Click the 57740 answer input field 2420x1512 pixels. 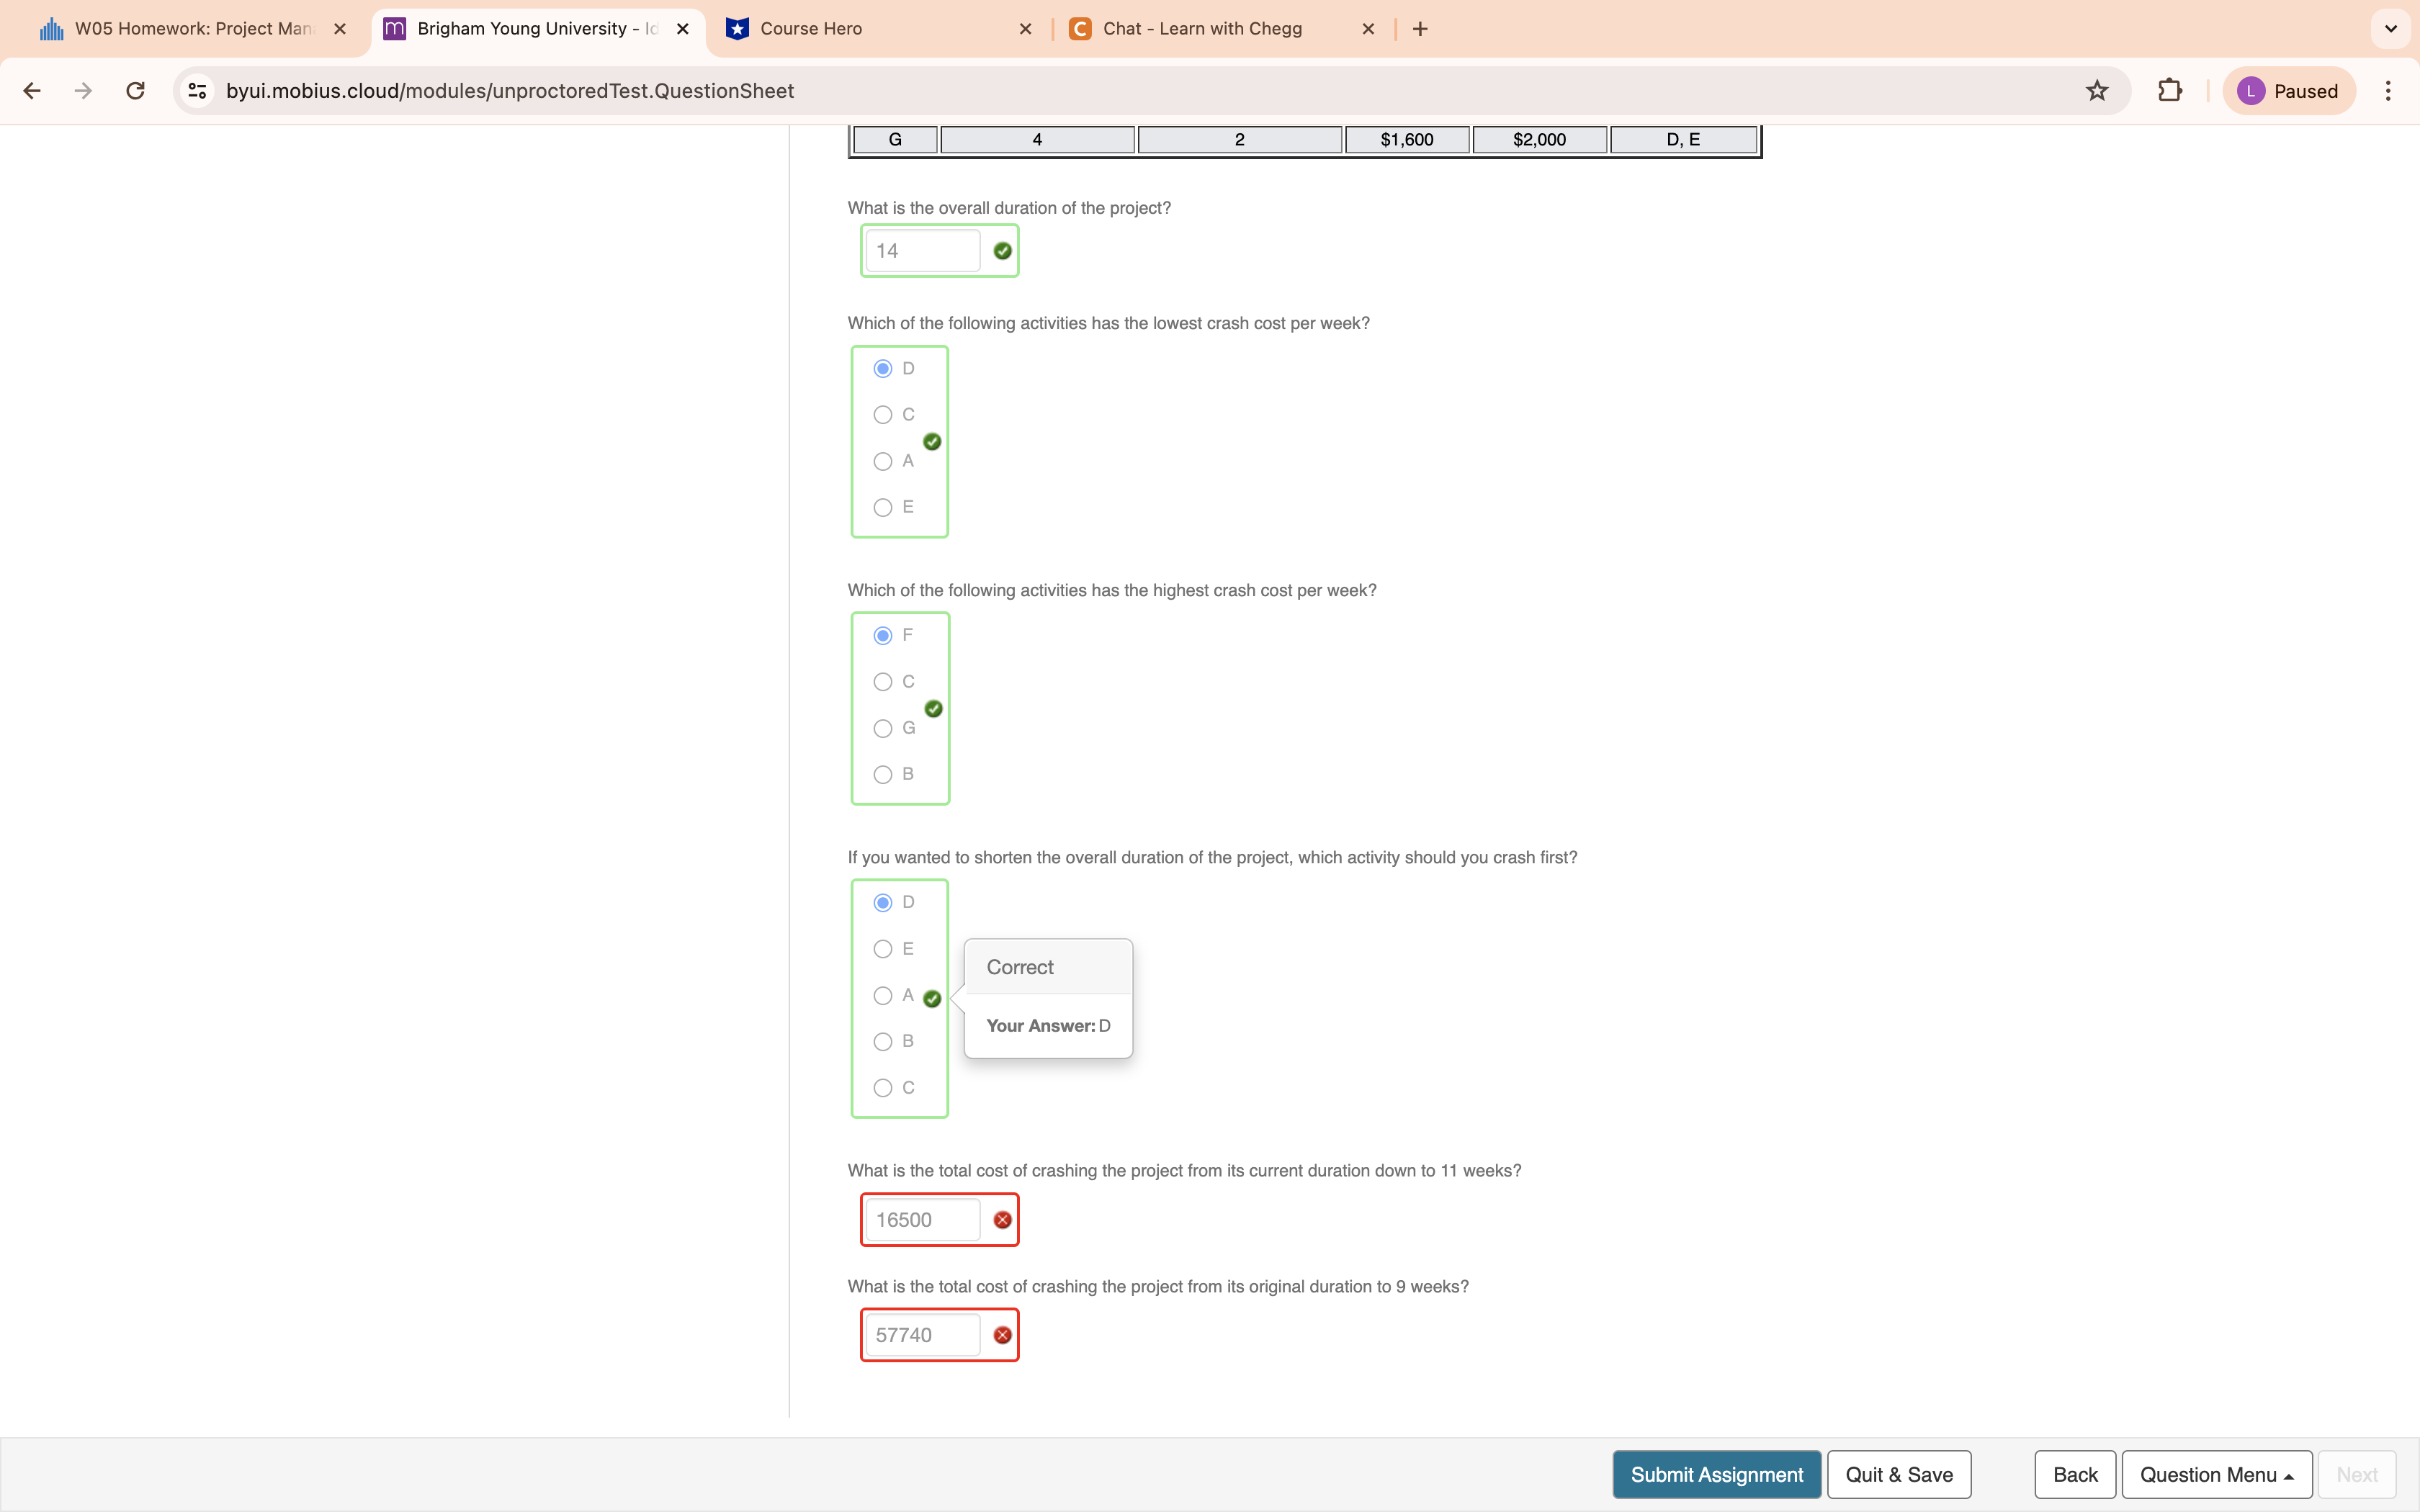point(921,1335)
